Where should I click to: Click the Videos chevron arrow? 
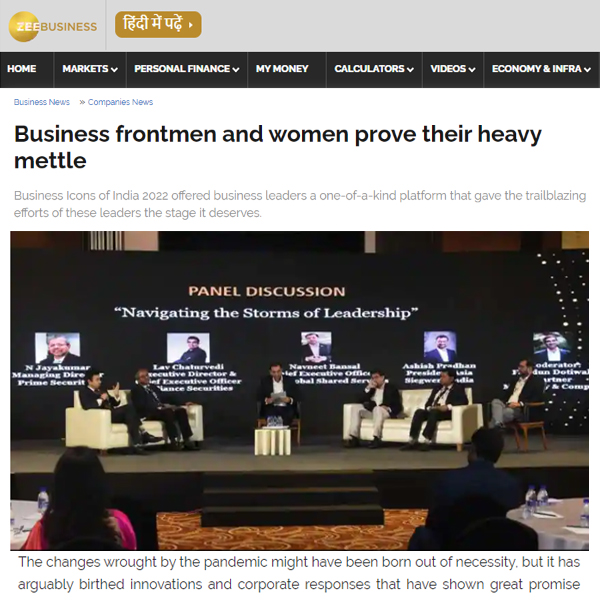472,70
